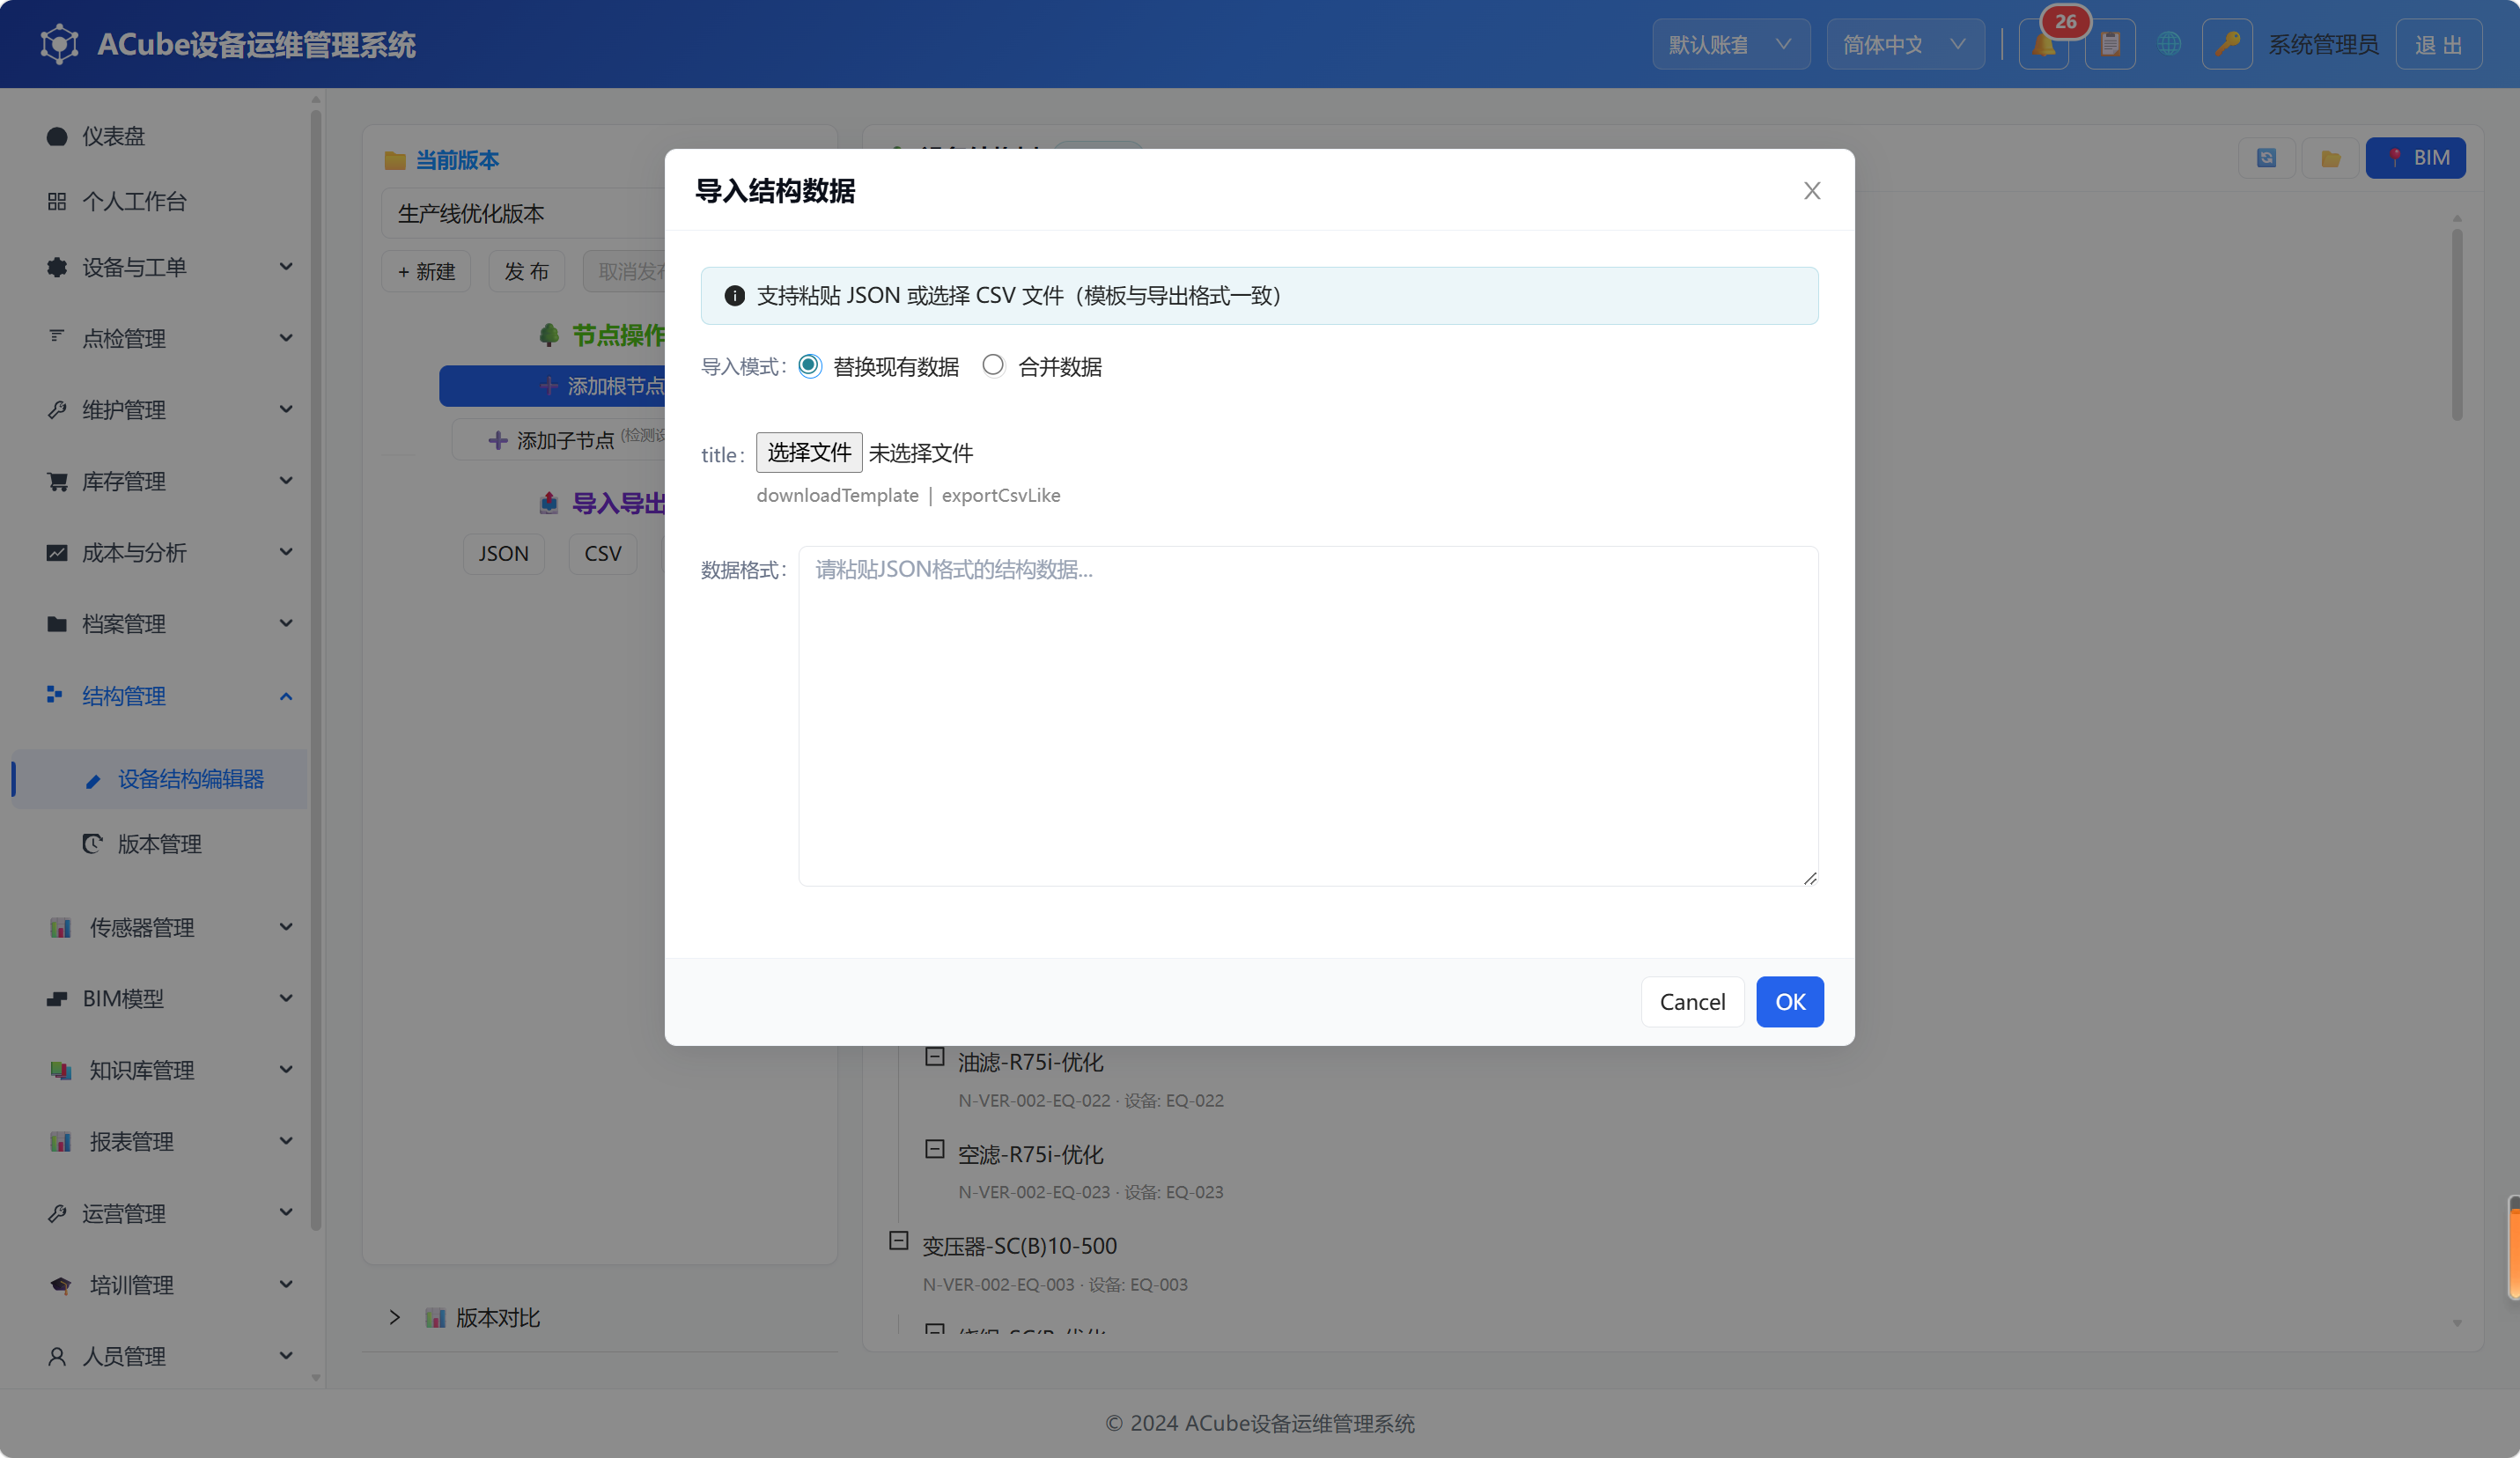Click the 发布 button
Viewport: 2520px width, 1458px height.
tap(526, 272)
